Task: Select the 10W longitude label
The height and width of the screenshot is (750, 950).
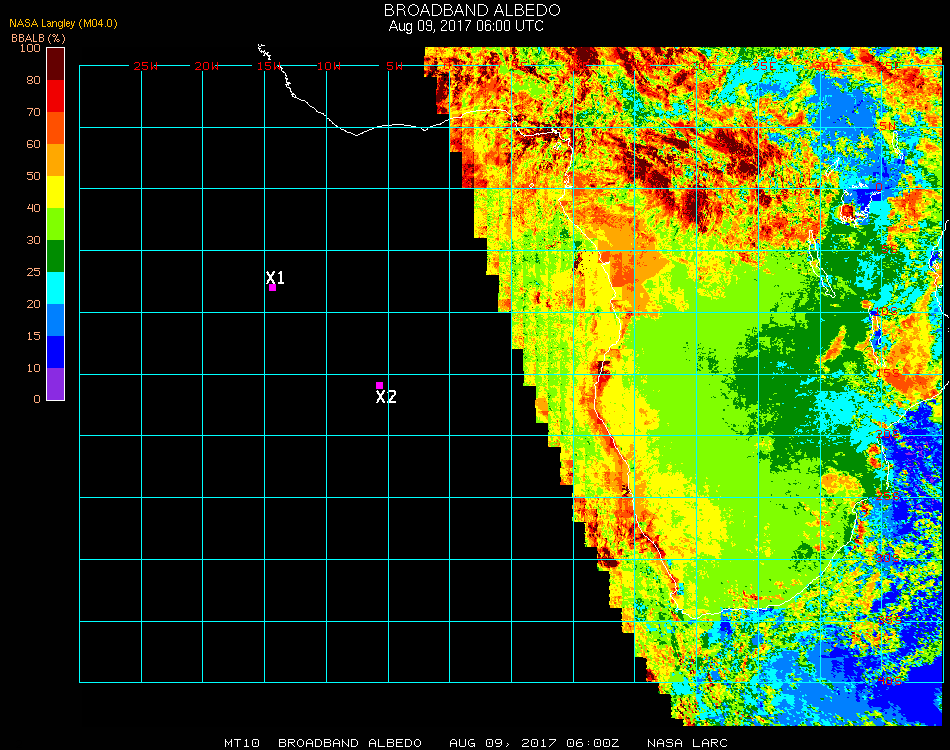Action: coord(329,66)
